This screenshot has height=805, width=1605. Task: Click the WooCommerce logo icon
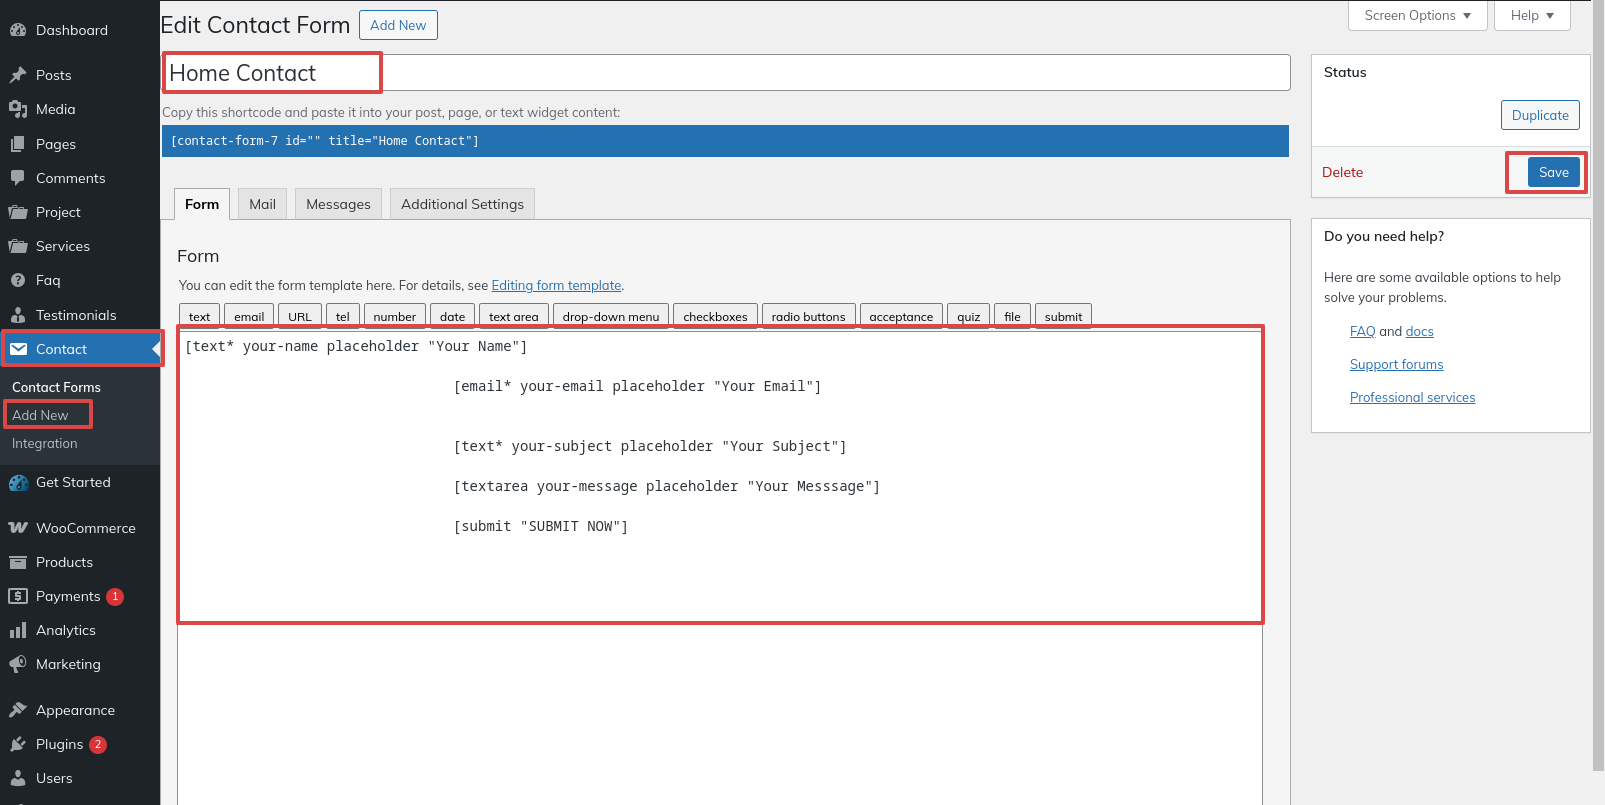pyautogui.click(x=18, y=528)
